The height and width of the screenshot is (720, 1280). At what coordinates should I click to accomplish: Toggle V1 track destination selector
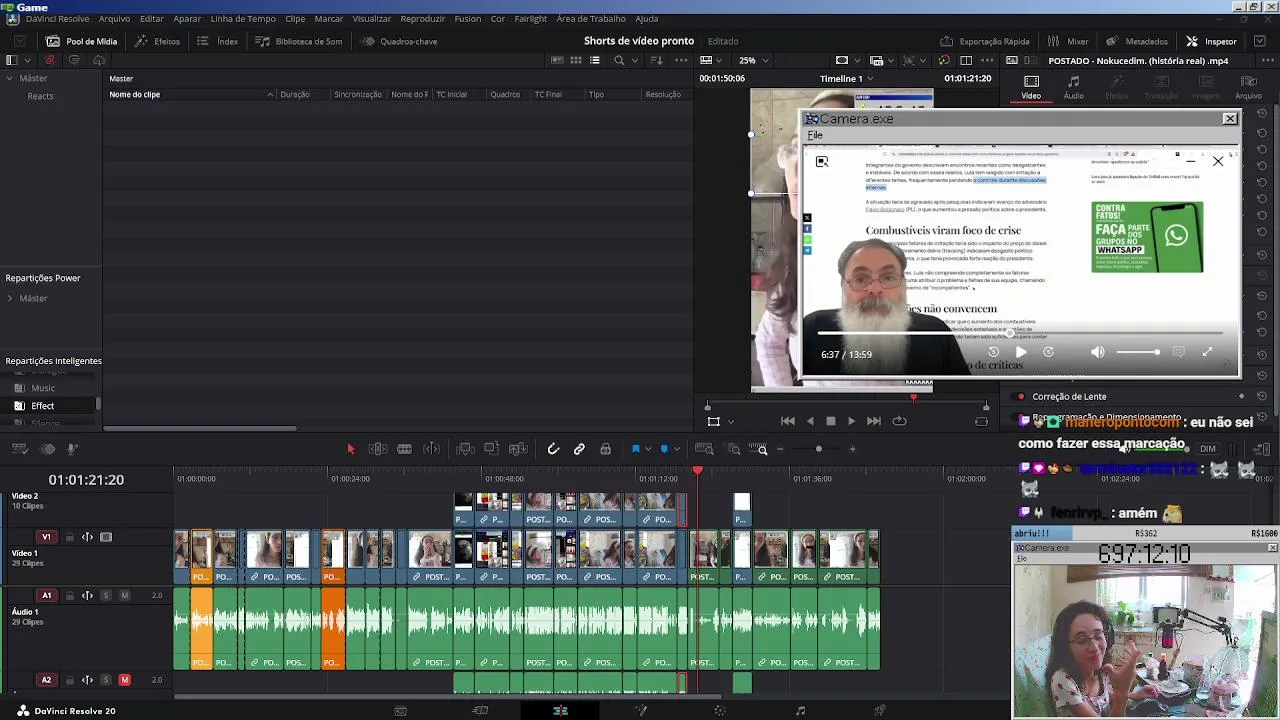pyautogui.click(x=46, y=537)
